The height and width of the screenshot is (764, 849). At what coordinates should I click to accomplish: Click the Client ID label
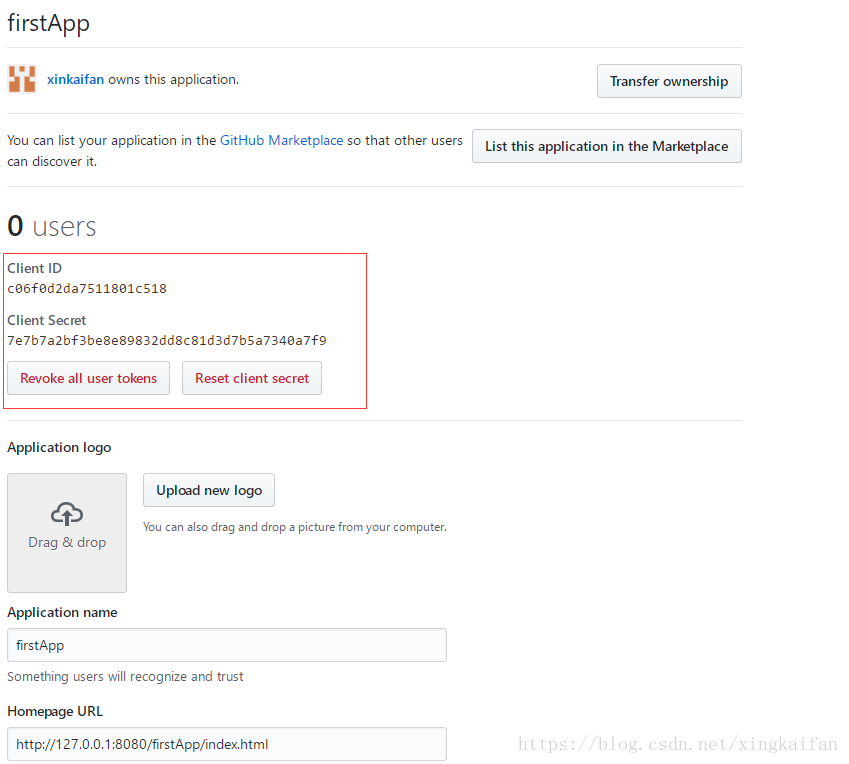[35, 268]
